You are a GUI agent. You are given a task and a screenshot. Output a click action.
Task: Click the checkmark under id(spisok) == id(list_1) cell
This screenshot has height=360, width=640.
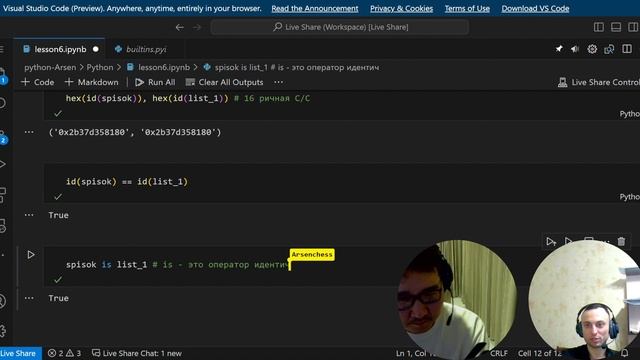pyautogui.click(x=58, y=197)
